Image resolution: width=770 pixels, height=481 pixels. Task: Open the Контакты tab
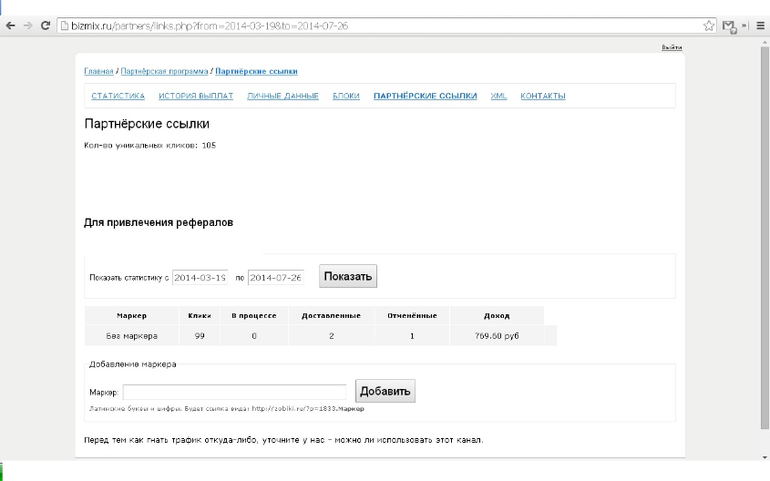pos(543,96)
